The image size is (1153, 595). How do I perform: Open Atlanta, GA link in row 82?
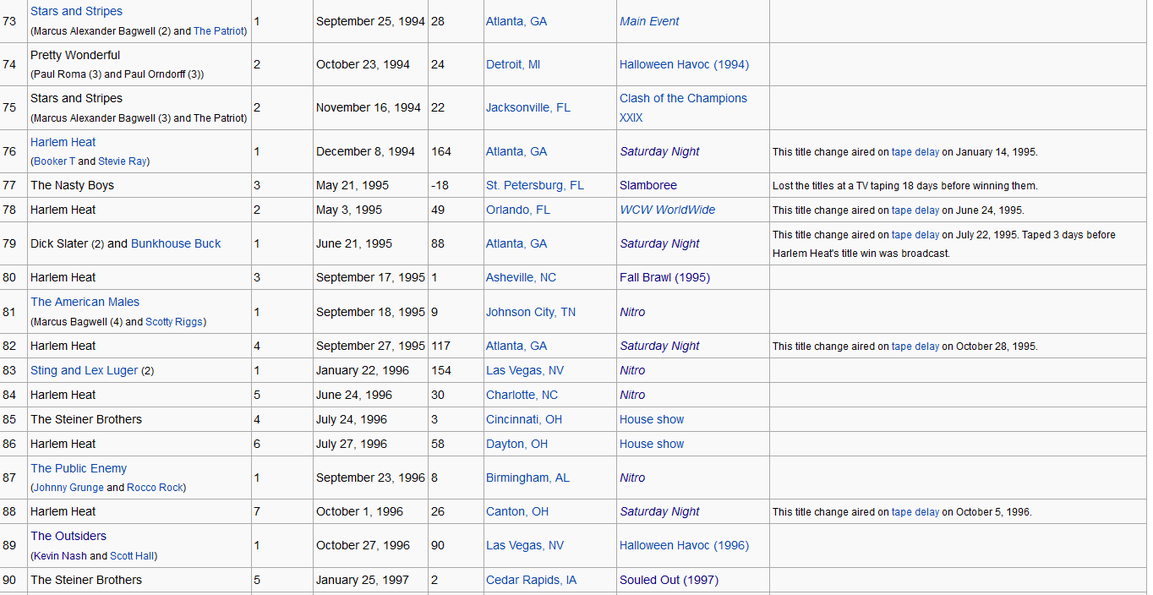tap(516, 346)
